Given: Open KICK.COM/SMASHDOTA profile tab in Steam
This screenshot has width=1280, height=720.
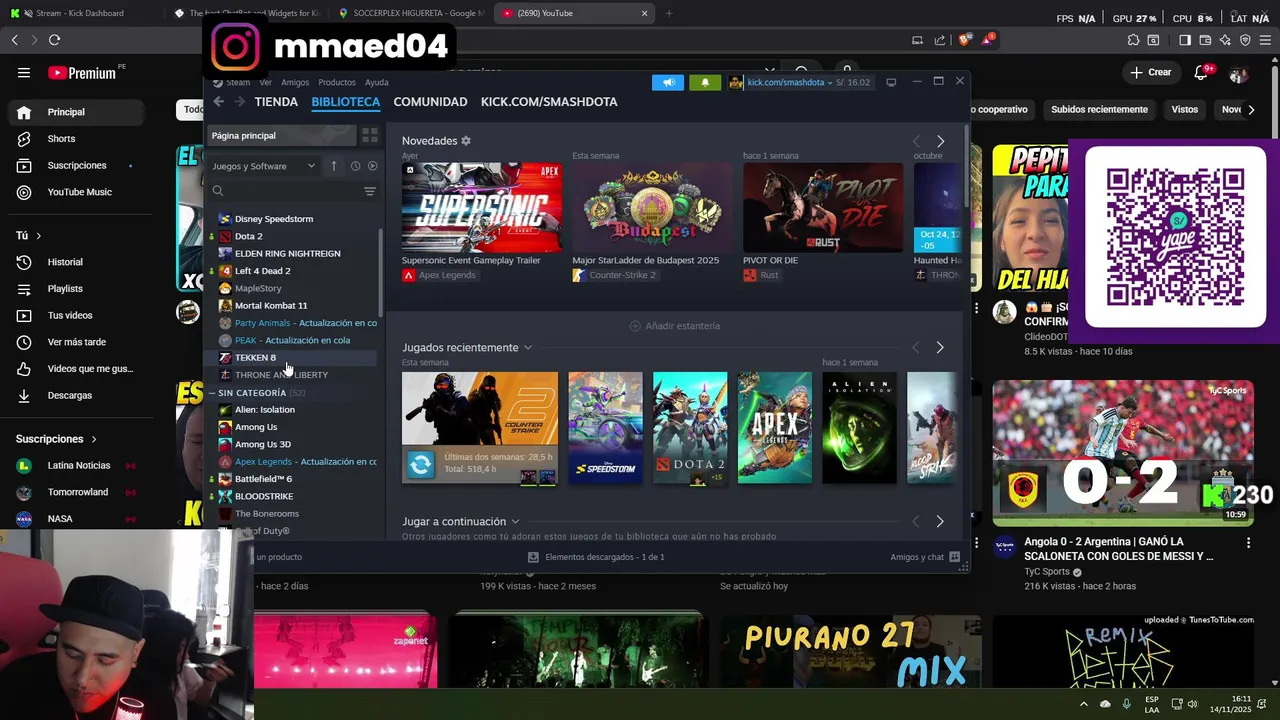Looking at the screenshot, I should point(549,102).
